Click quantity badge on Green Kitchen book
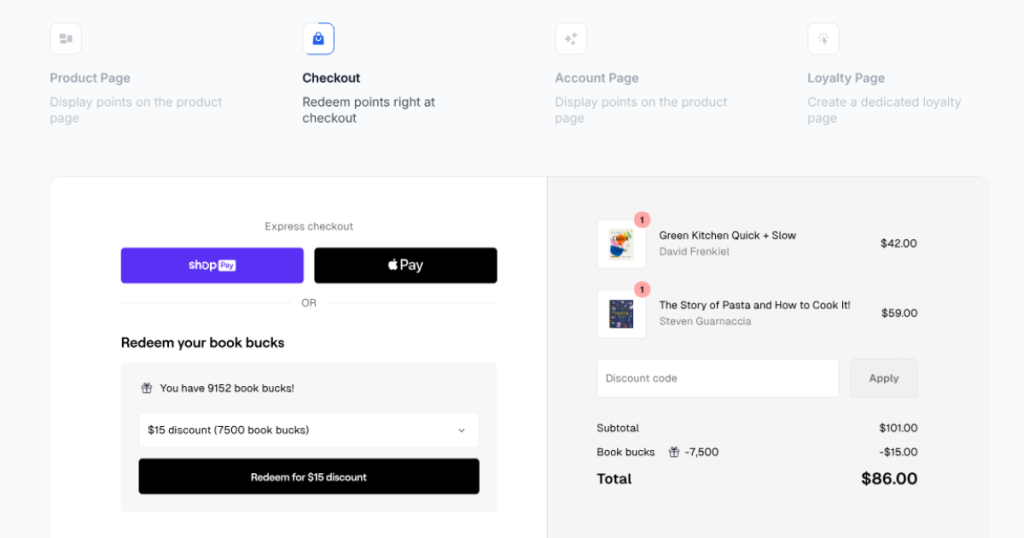1024x538 pixels. coord(642,220)
